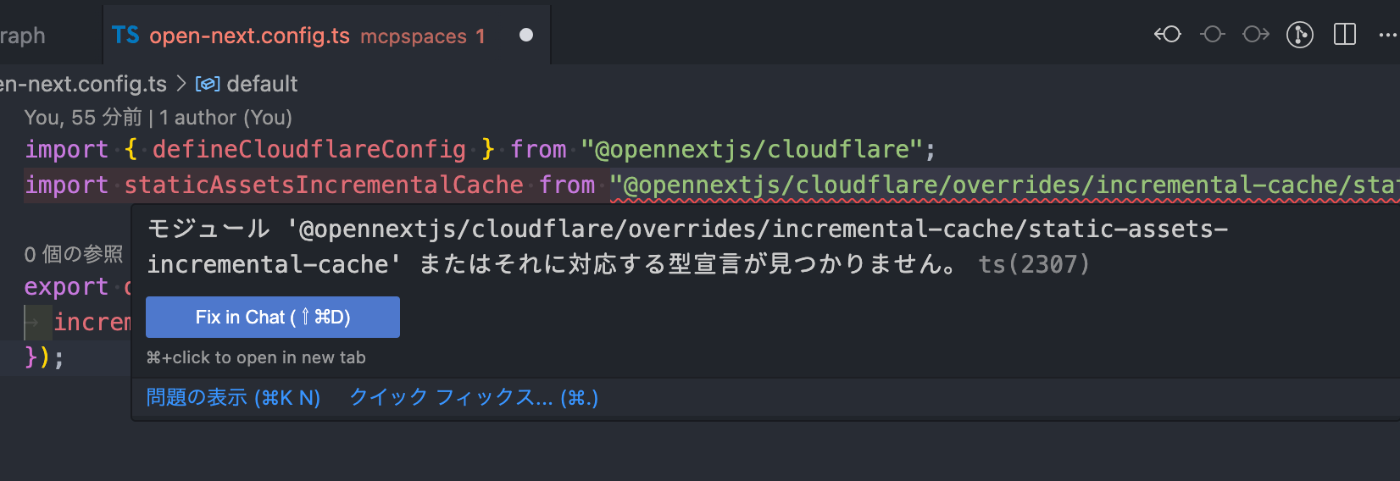Viewport: 1400px width, 481px height.
Task: Click the staticAssetsIncrementalCache import name
Action: coord(324,185)
